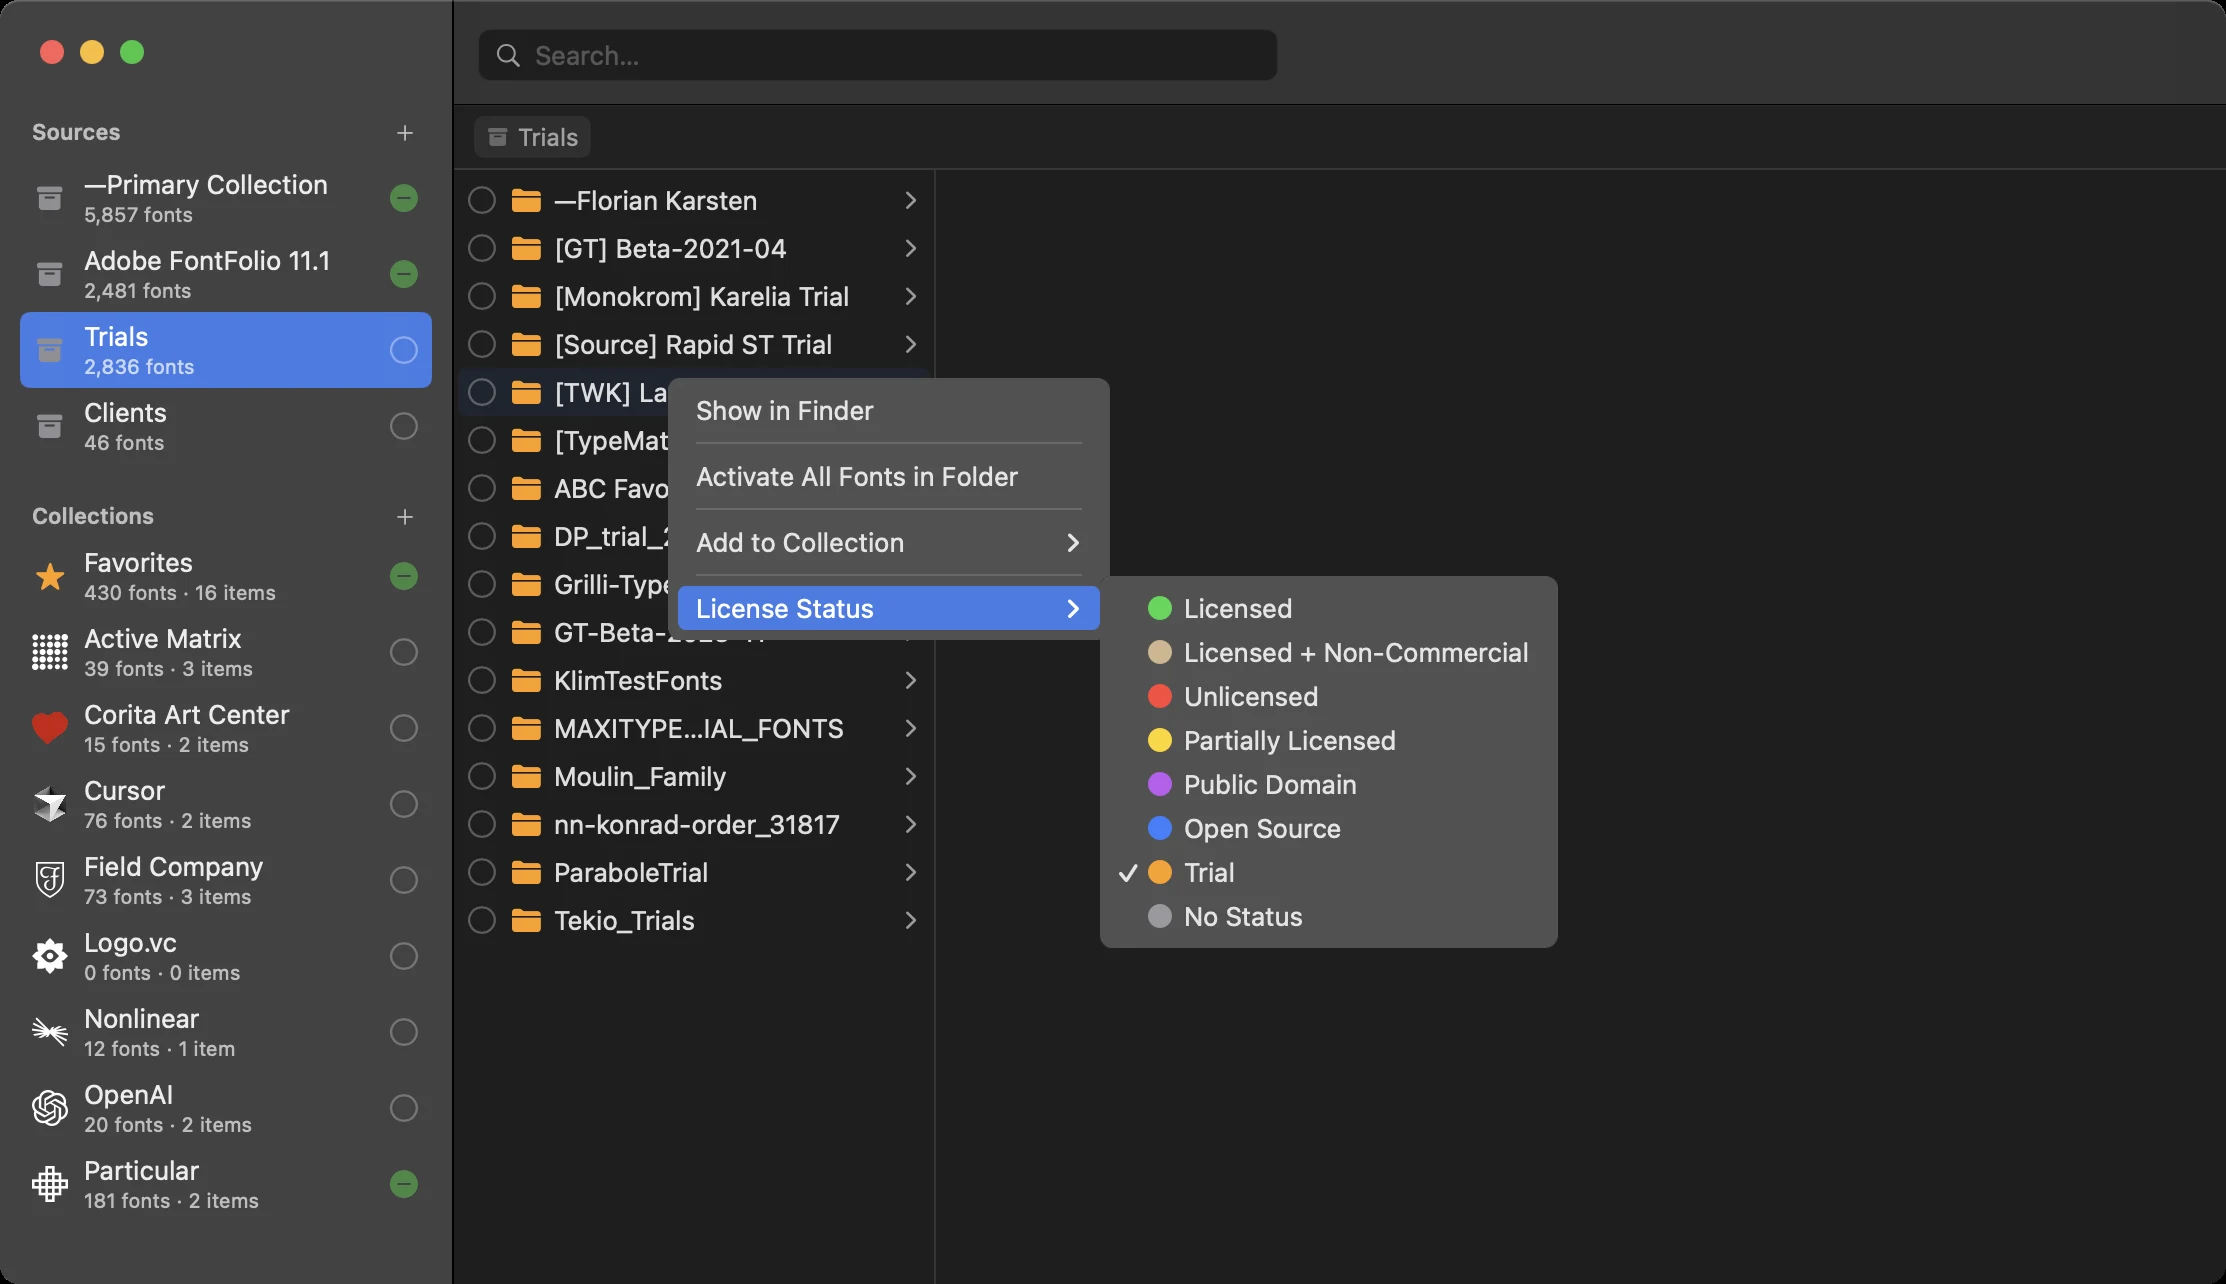This screenshot has width=2226, height=1284.
Task: Add a new collection with plus icon
Action: click(405, 517)
